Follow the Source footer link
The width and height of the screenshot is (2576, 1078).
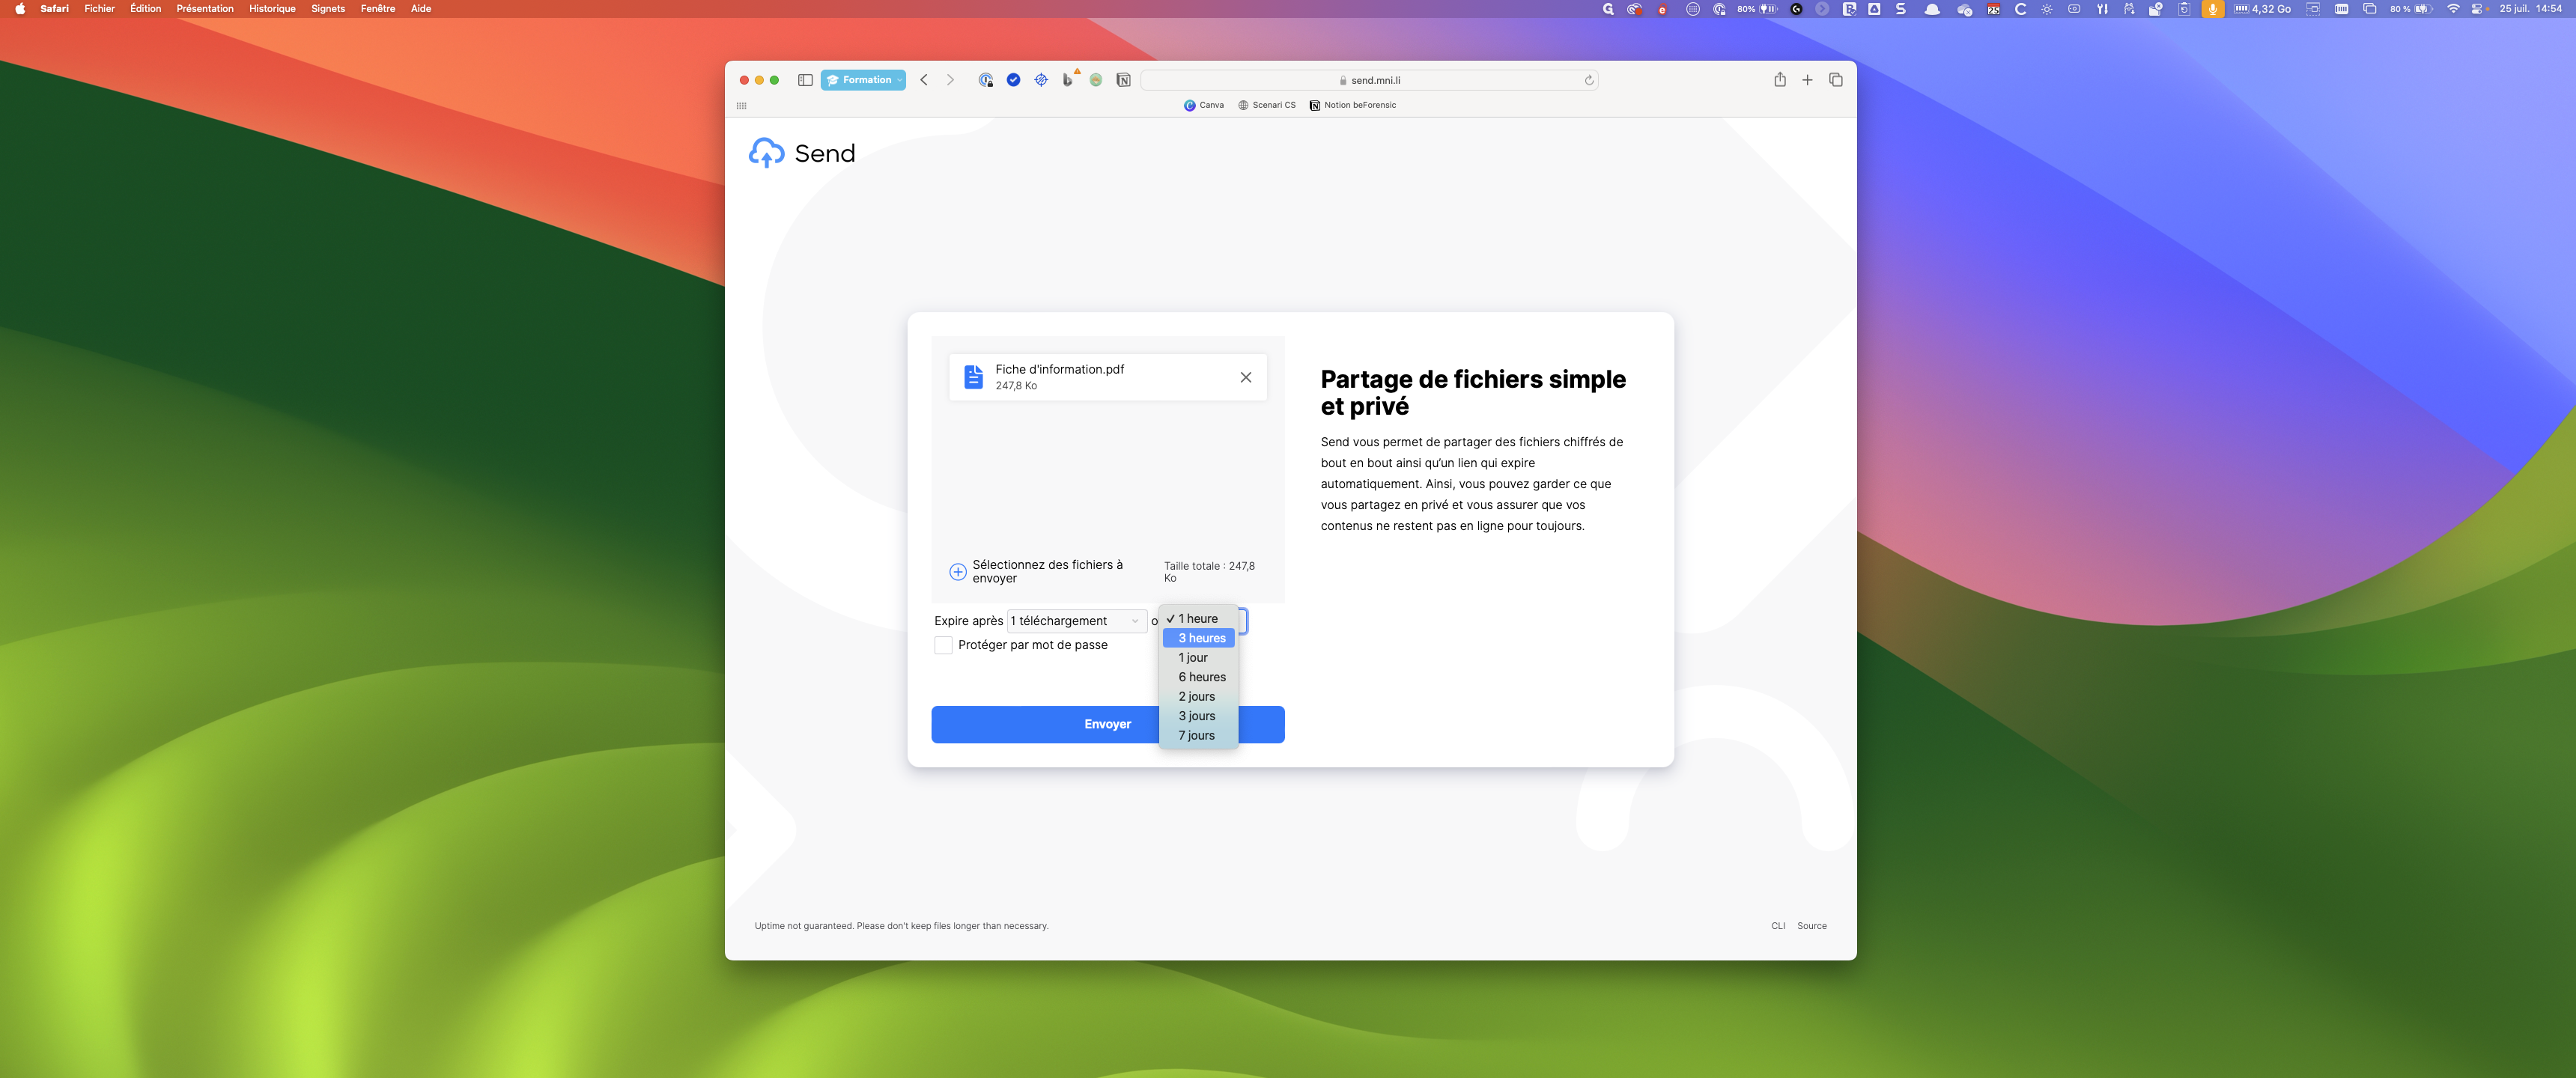(x=1811, y=927)
